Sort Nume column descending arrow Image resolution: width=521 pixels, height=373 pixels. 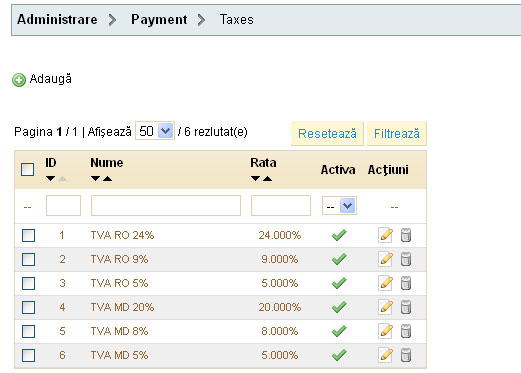96,179
